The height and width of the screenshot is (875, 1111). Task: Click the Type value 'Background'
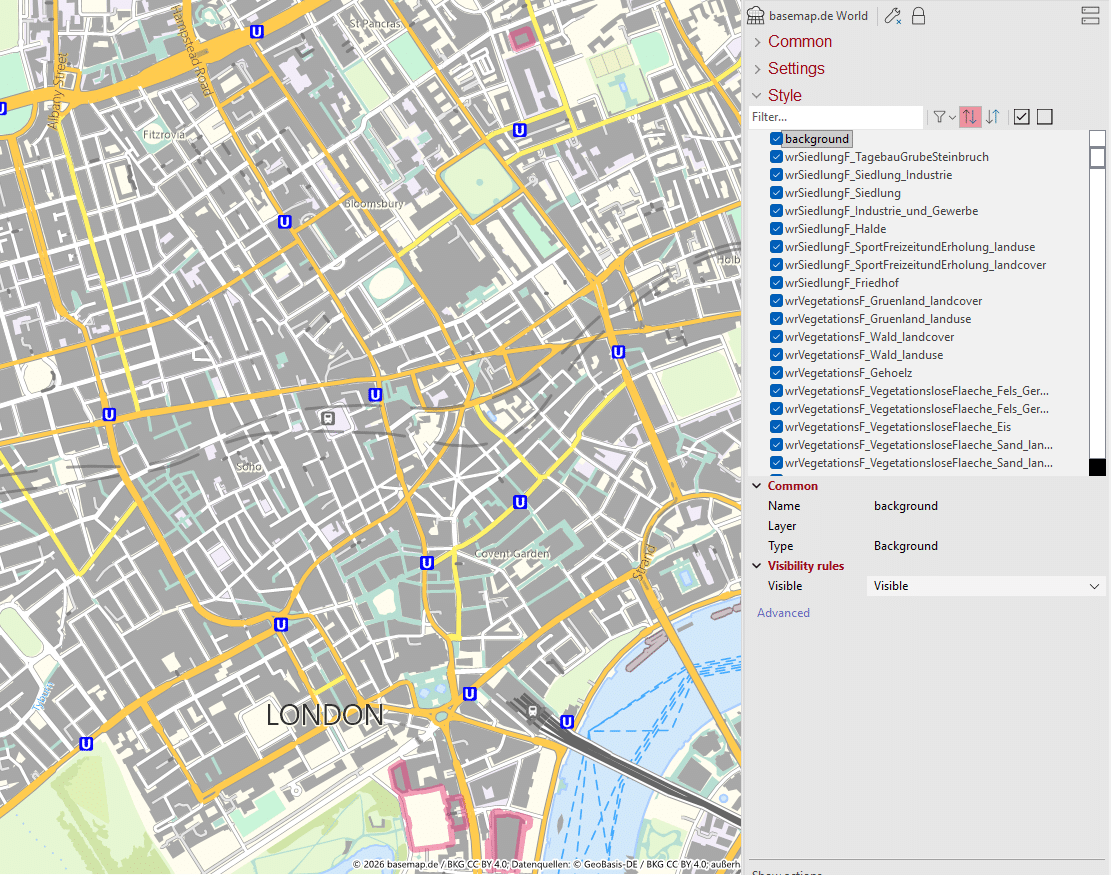906,546
